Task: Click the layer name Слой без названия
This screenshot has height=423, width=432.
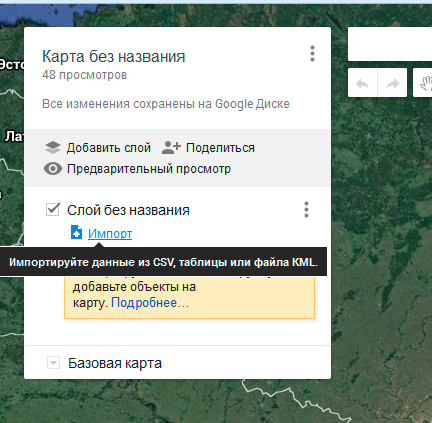Action: (128, 210)
